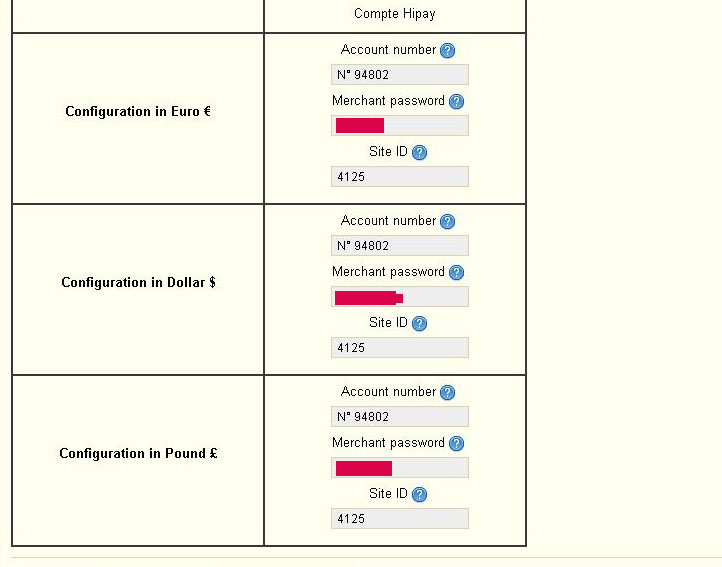Show help for Pound Site ID

pos(419,495)
